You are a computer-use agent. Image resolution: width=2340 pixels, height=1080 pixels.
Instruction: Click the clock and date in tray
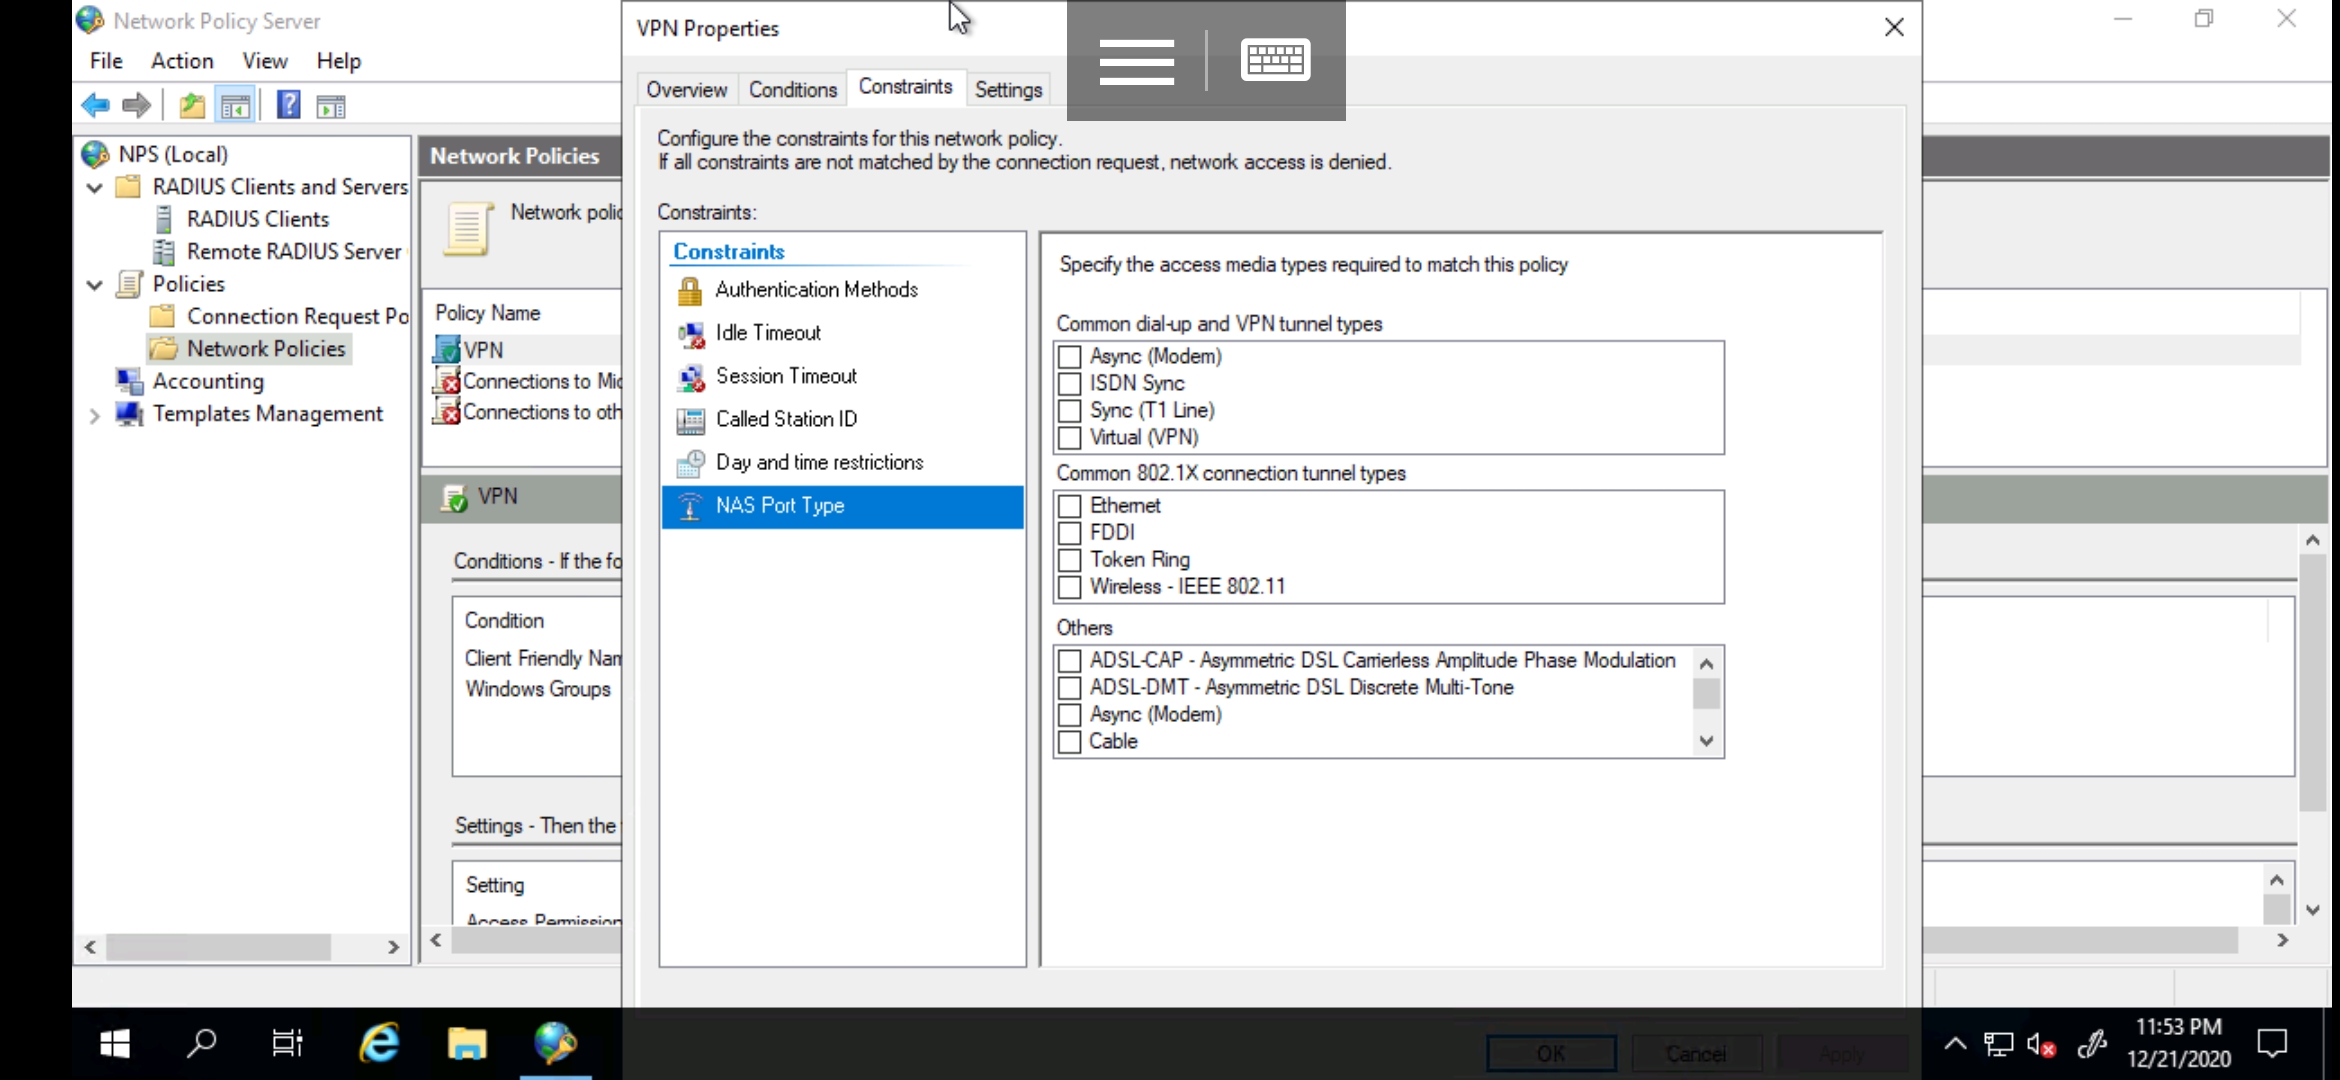(x=2178, y=1044)
